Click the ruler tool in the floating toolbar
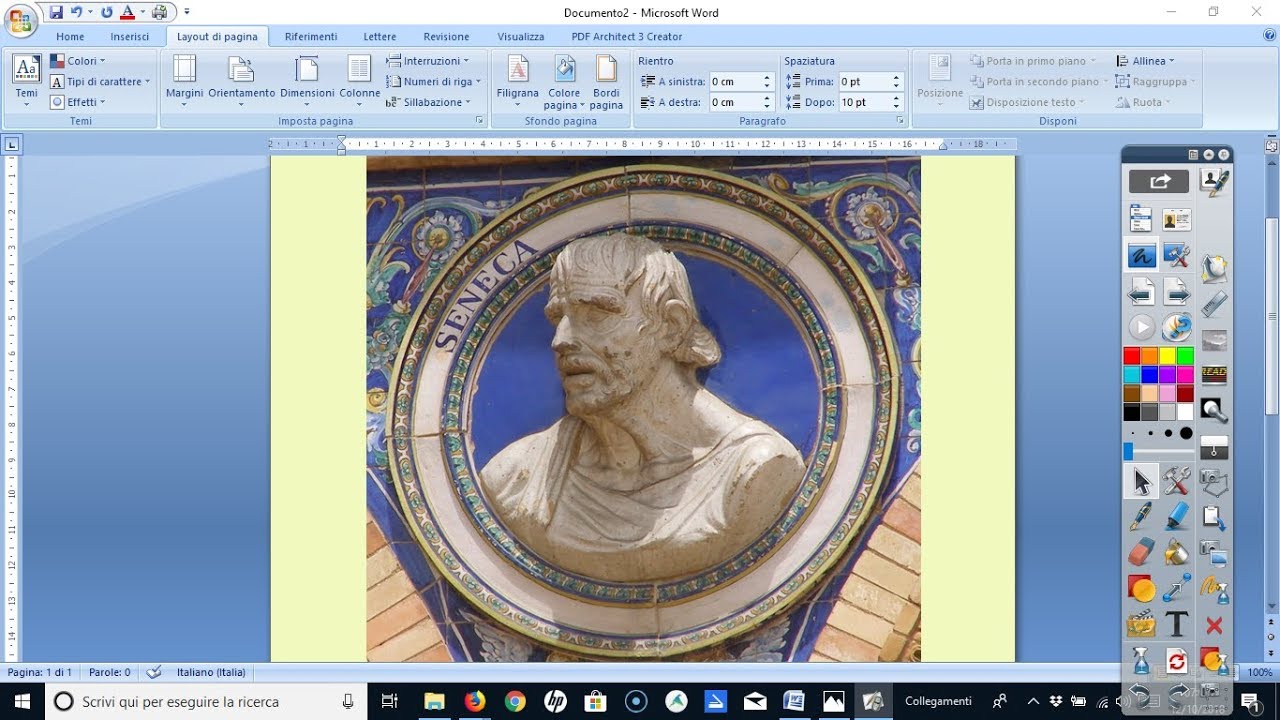The image size is (1280, 720). pyautogui.click(x=1214, y=303)
